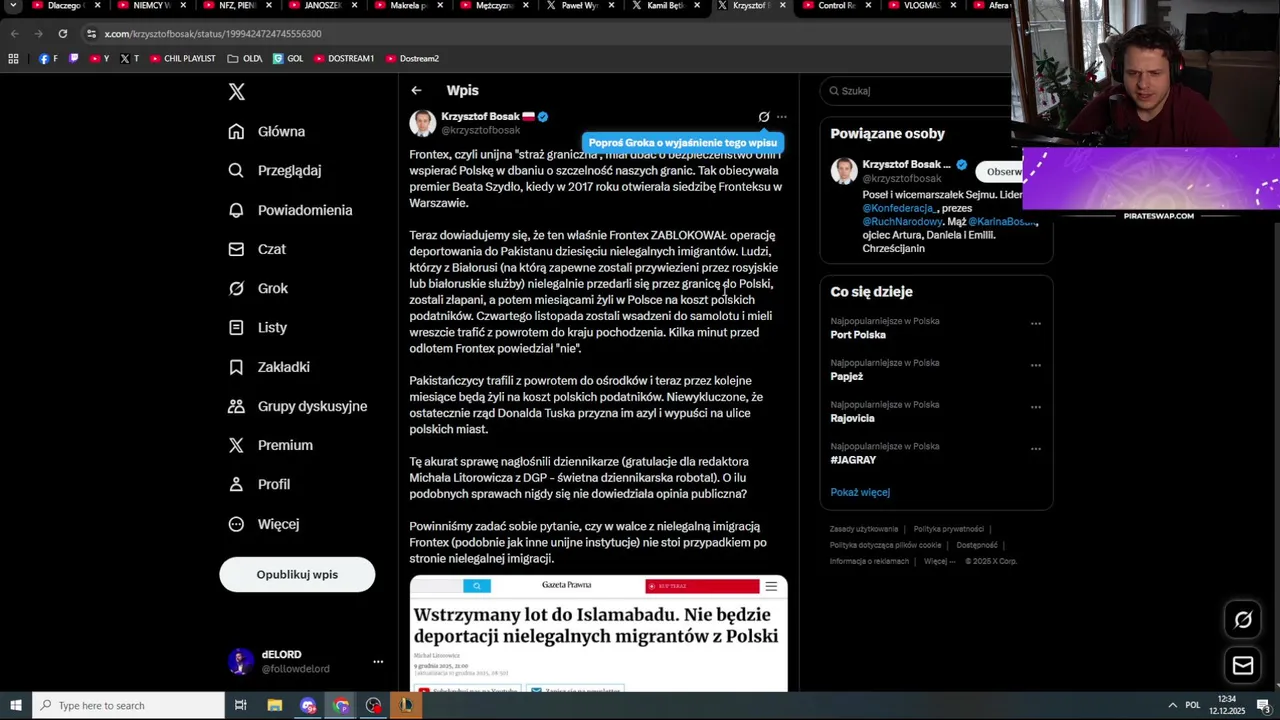The height and width of the screenshot is (720, 1280).
Task: Open Polityka prywatności footer link
Action: (948, 529)
